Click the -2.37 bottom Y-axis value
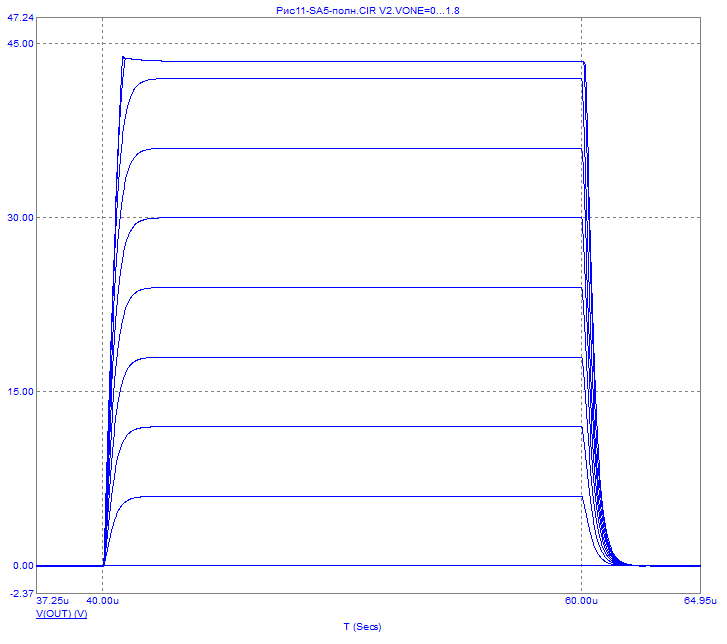The image size is (727, 644). [22, 593]
